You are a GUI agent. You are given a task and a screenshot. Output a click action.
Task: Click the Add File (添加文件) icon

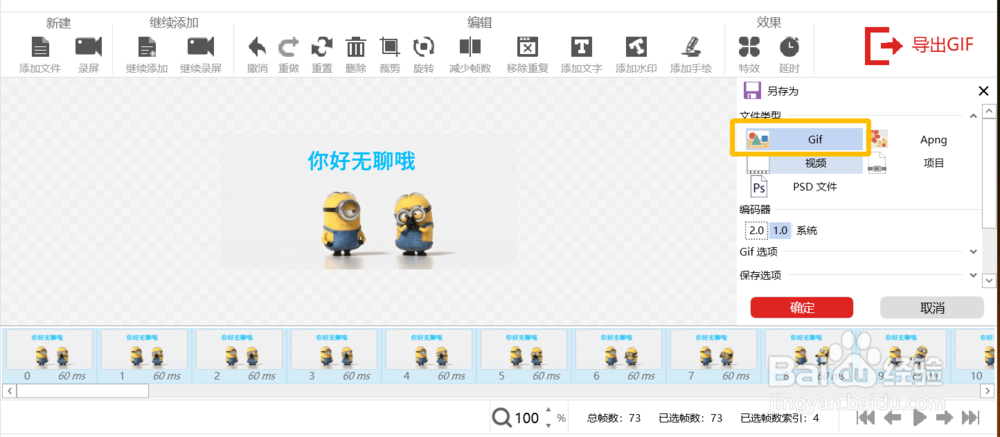pyautogui.click(x=40, y=47)
